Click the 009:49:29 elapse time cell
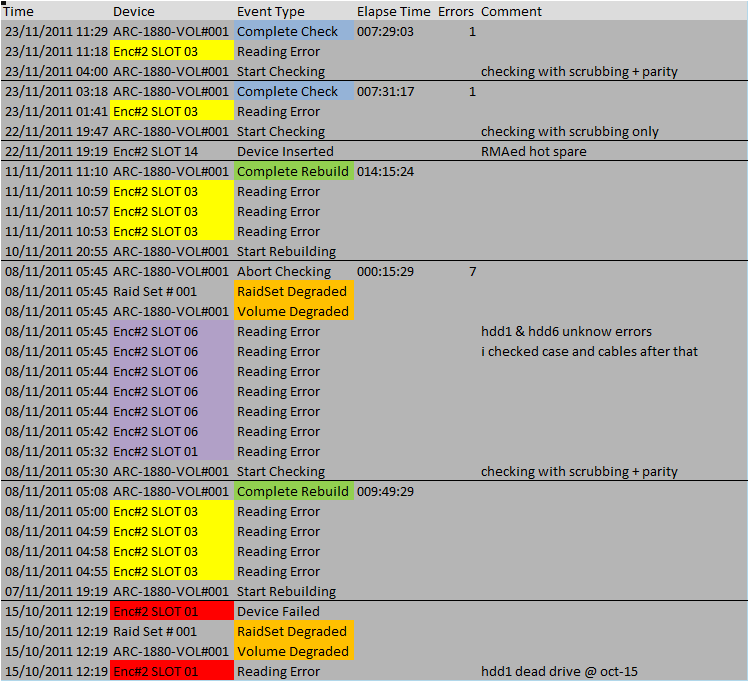Viewport: 748px width, 681px height. 385,492
